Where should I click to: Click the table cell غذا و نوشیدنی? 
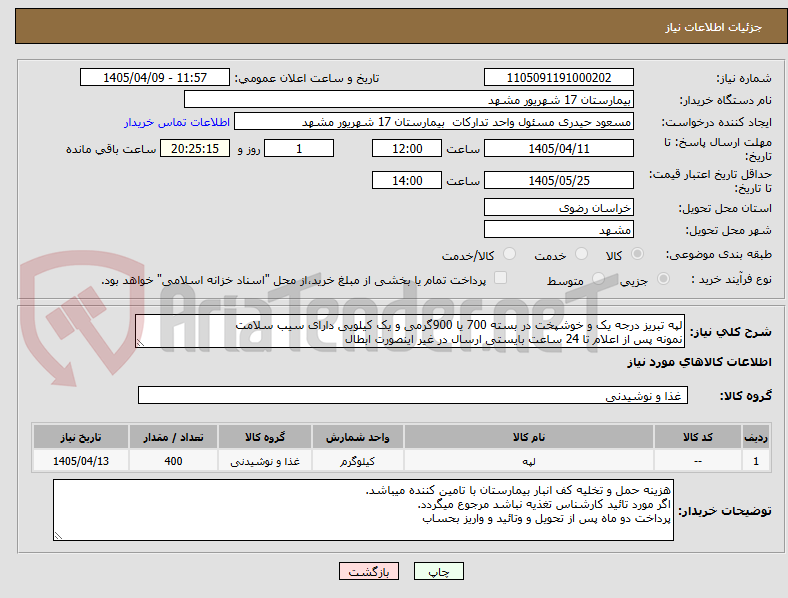[265, 460]
